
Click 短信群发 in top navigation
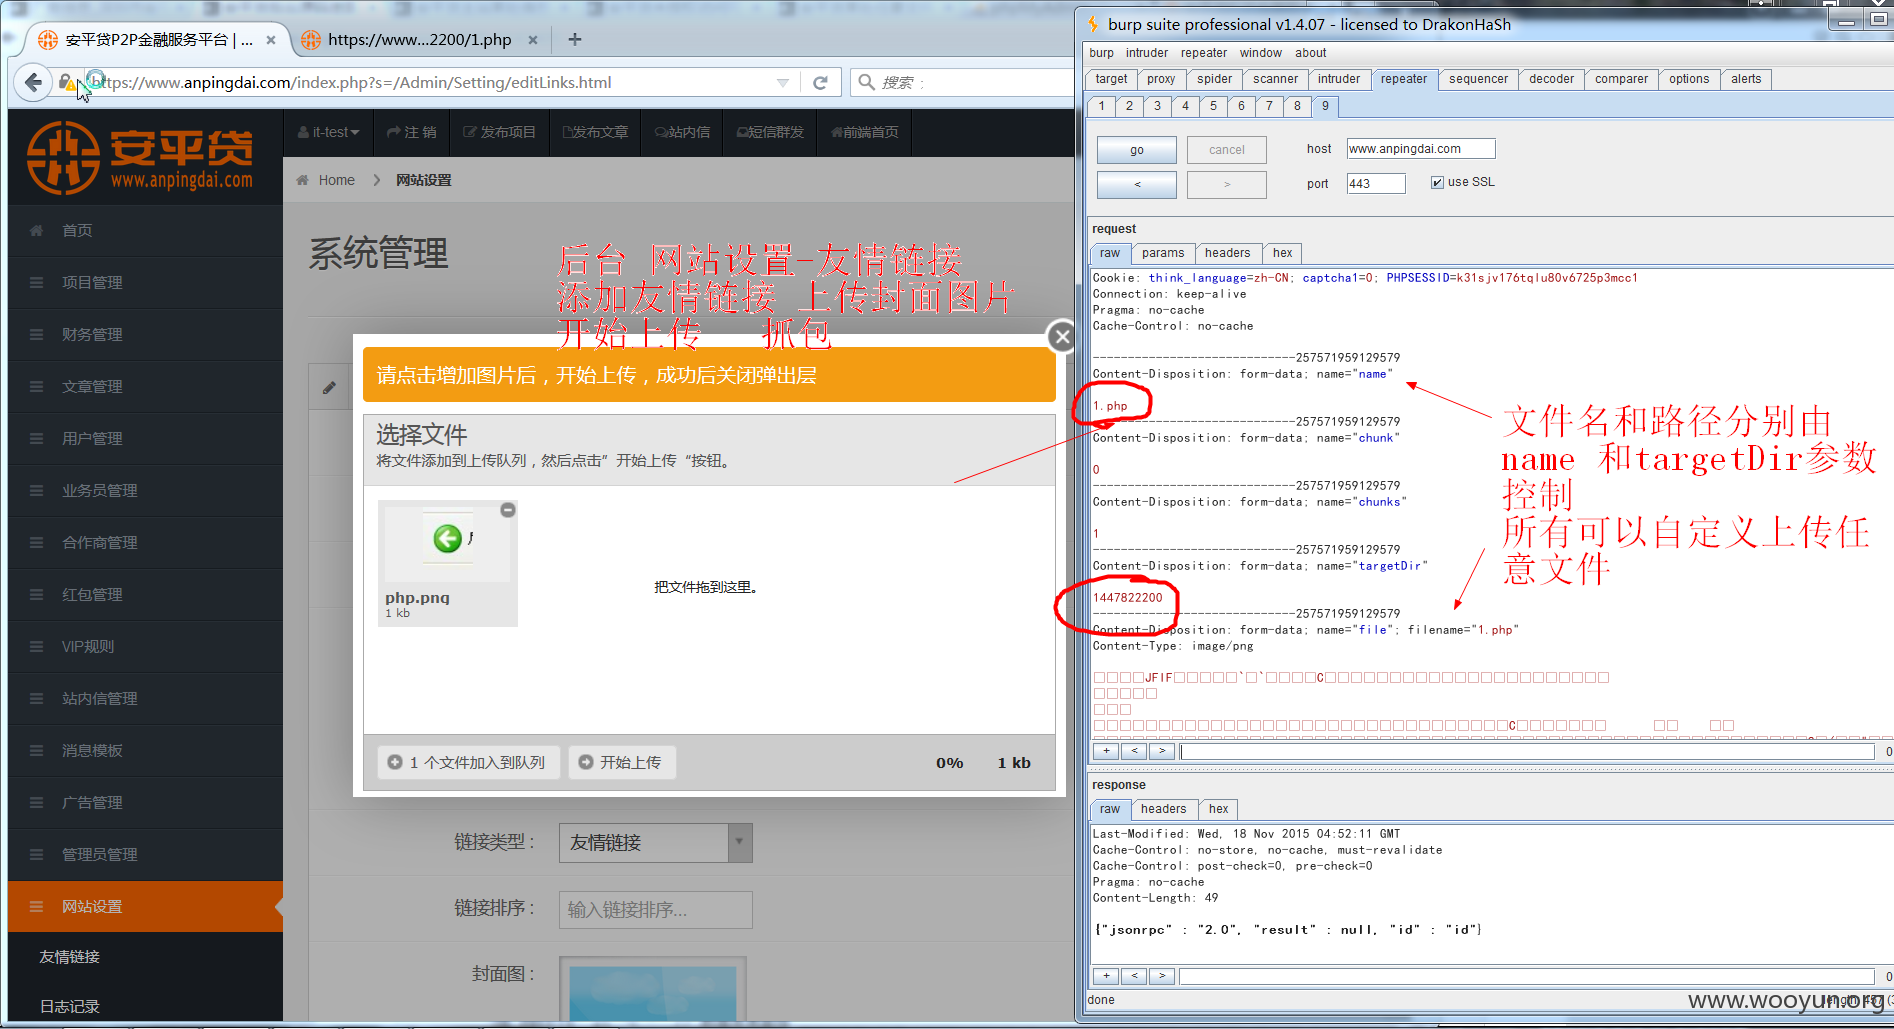coord(770,132)
